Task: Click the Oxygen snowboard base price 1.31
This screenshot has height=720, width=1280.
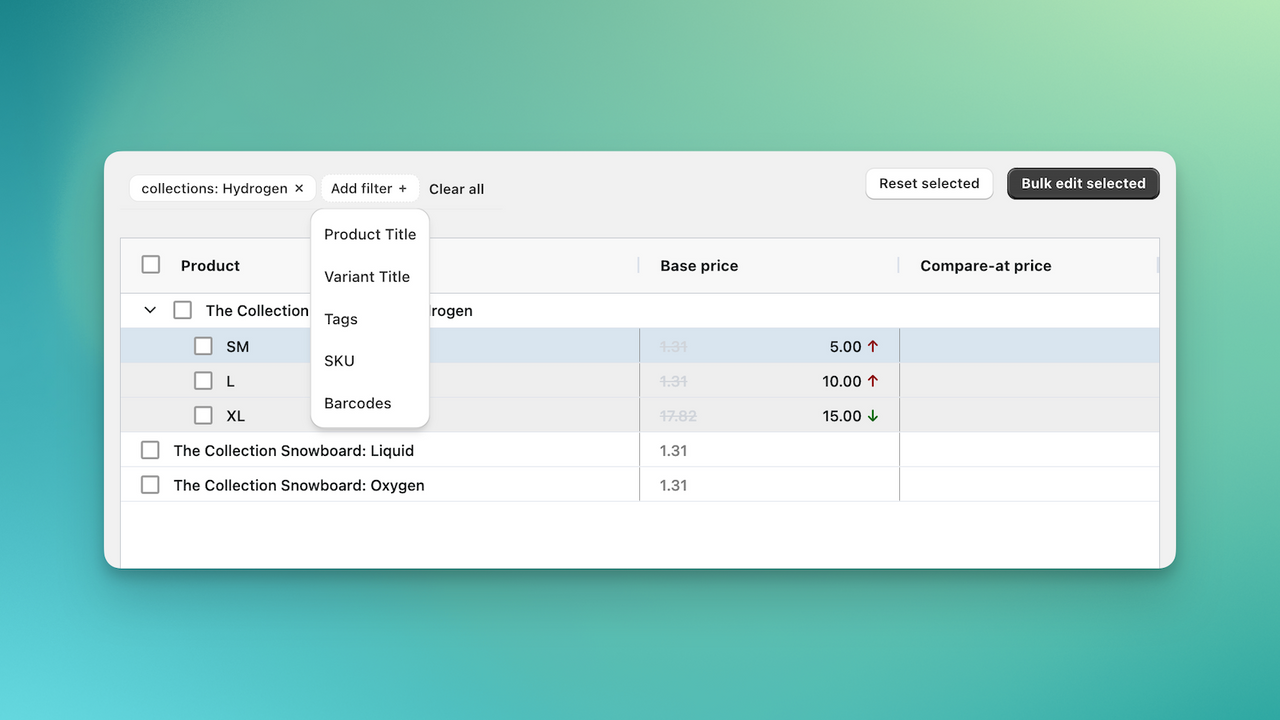Action: (x=674, y=486)
